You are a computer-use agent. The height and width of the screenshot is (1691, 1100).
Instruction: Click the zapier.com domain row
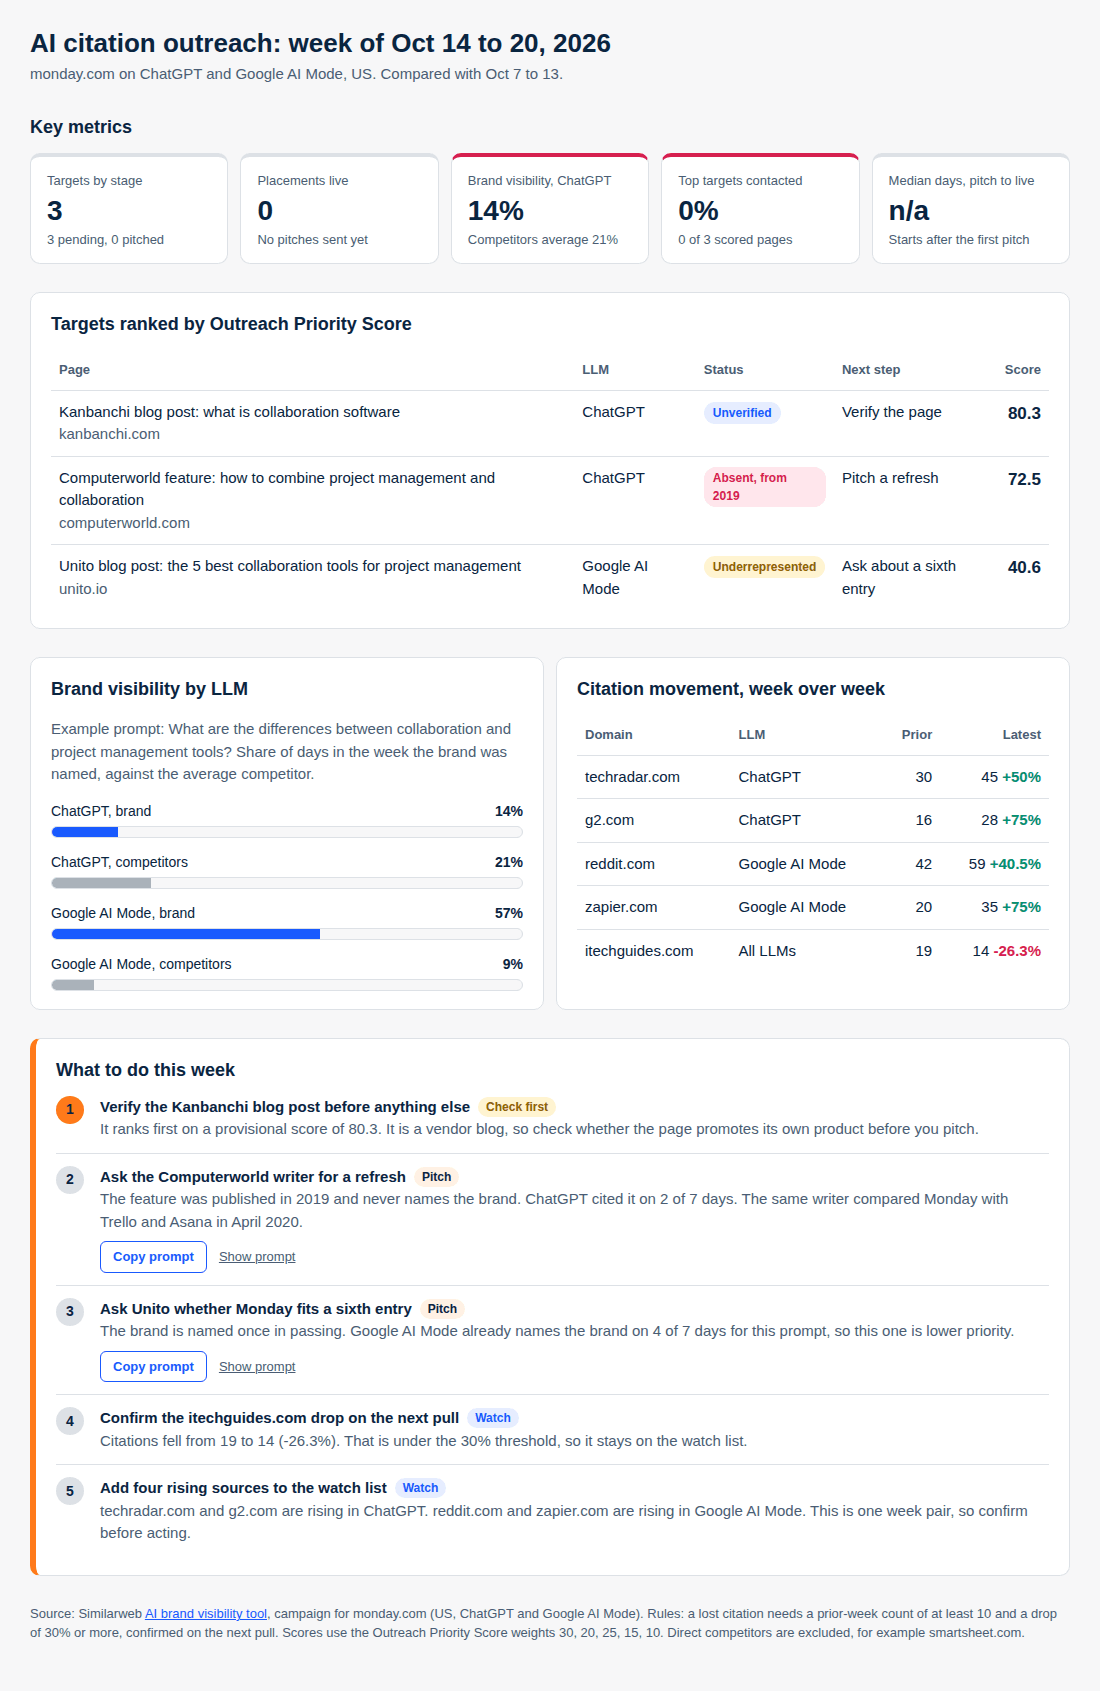(813, 907)
